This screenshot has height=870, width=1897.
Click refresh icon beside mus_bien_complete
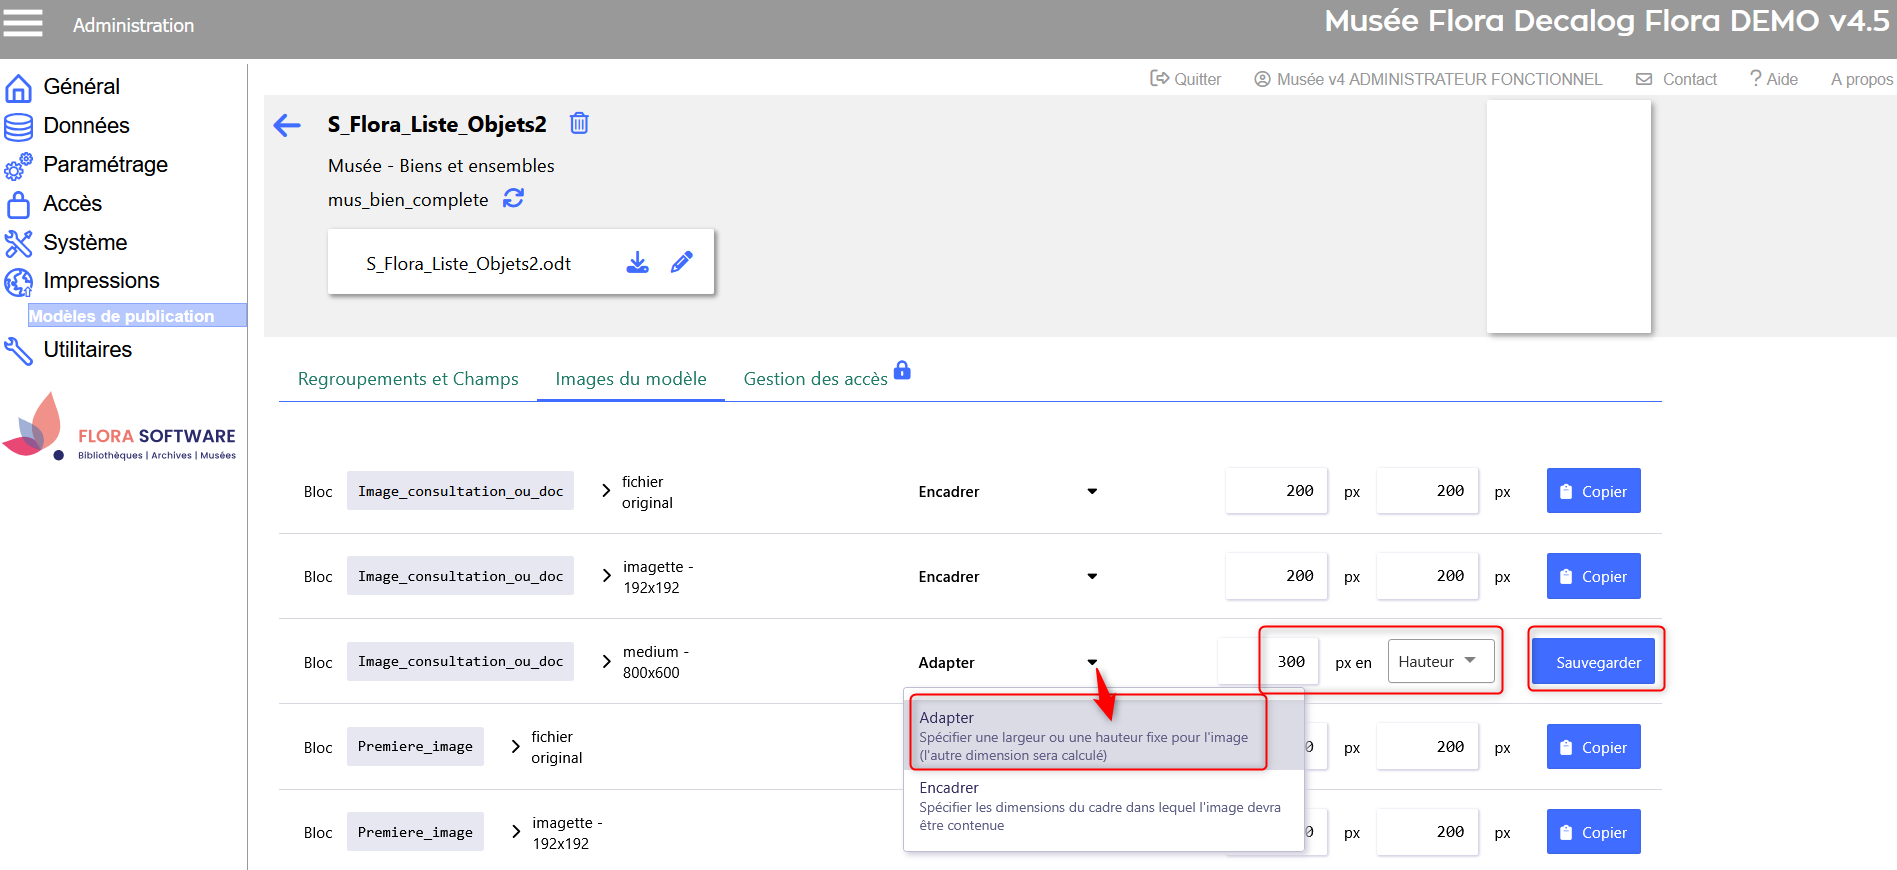(x=513, y=198)
